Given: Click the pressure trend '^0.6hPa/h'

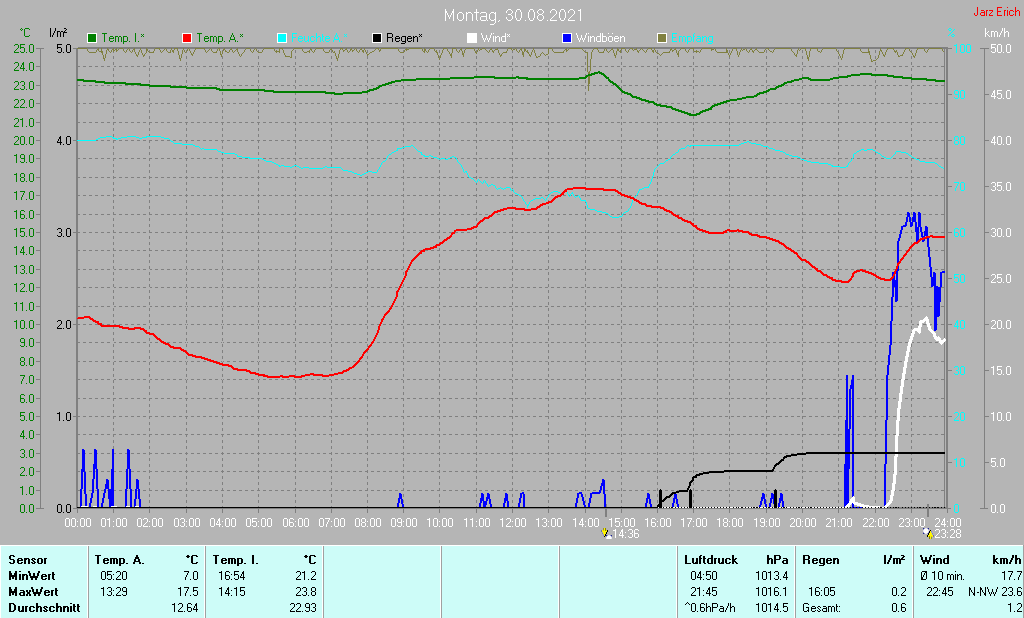Looking at the screenshot, I should [710, 608].
